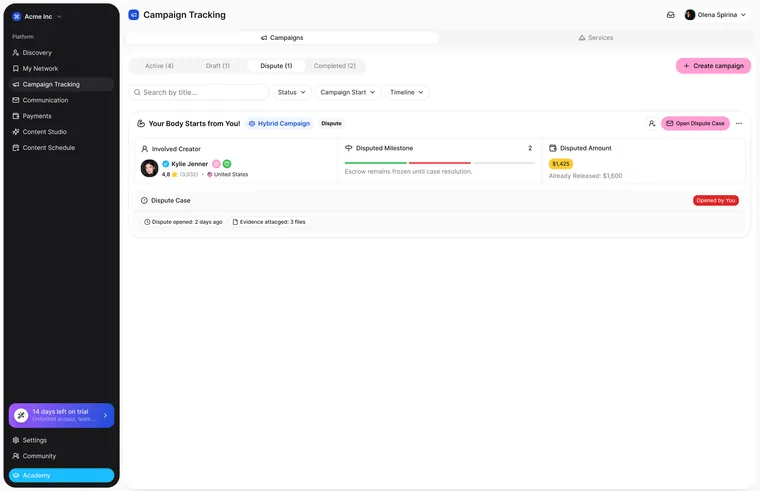
Task: Click Kylie Jenner's profile photo
Action: (x=149, y=168)
